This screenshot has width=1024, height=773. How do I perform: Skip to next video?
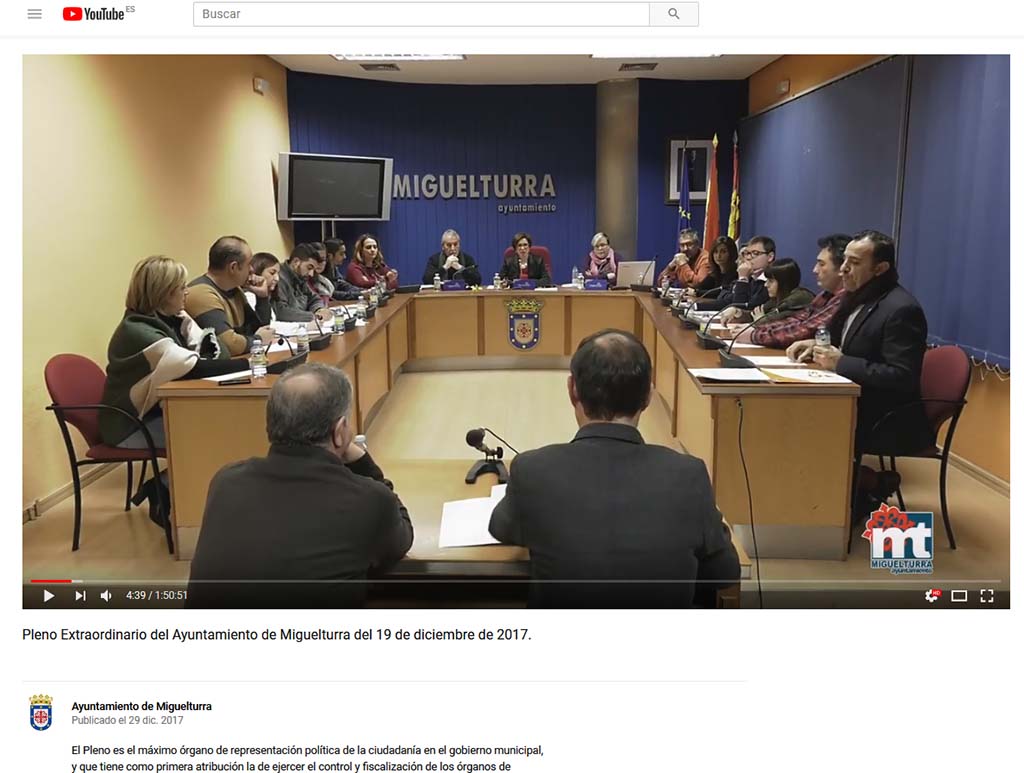pyautogui.click(x=80, y=595)
